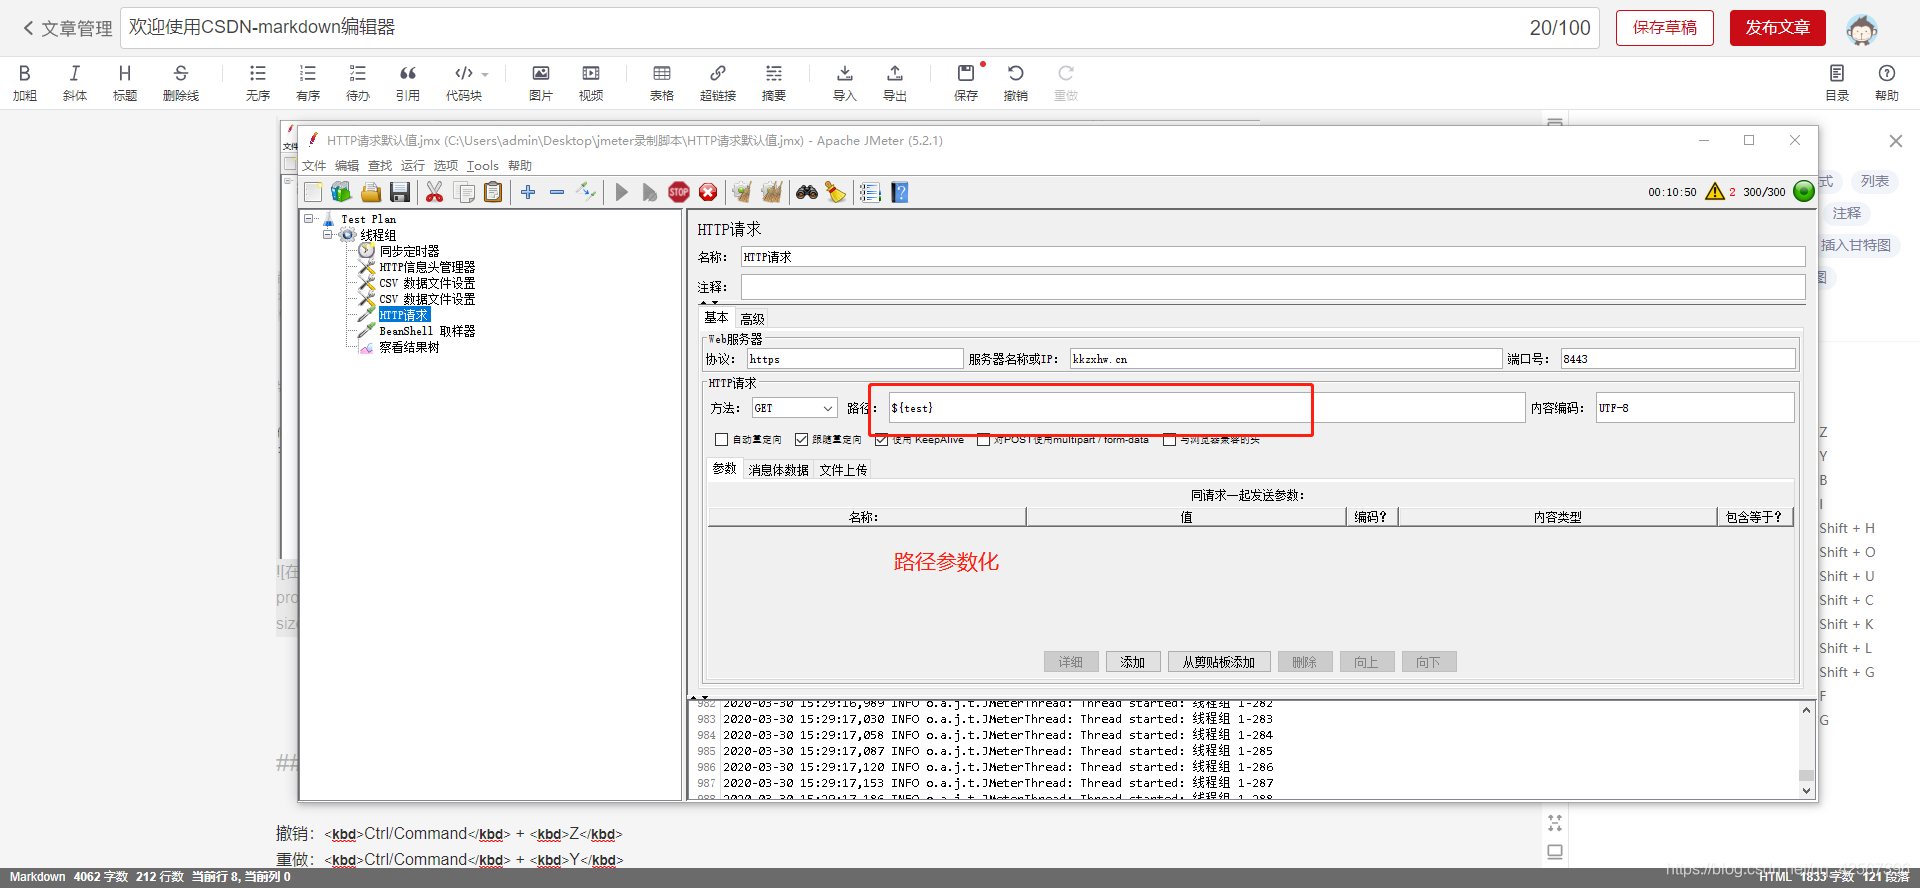
Task: Collapse the 线程组 tree node
Action: [327, 235]
